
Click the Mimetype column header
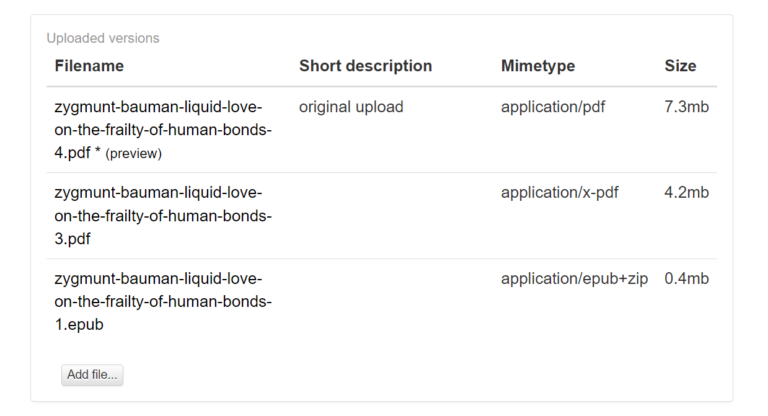click(538, 66)
